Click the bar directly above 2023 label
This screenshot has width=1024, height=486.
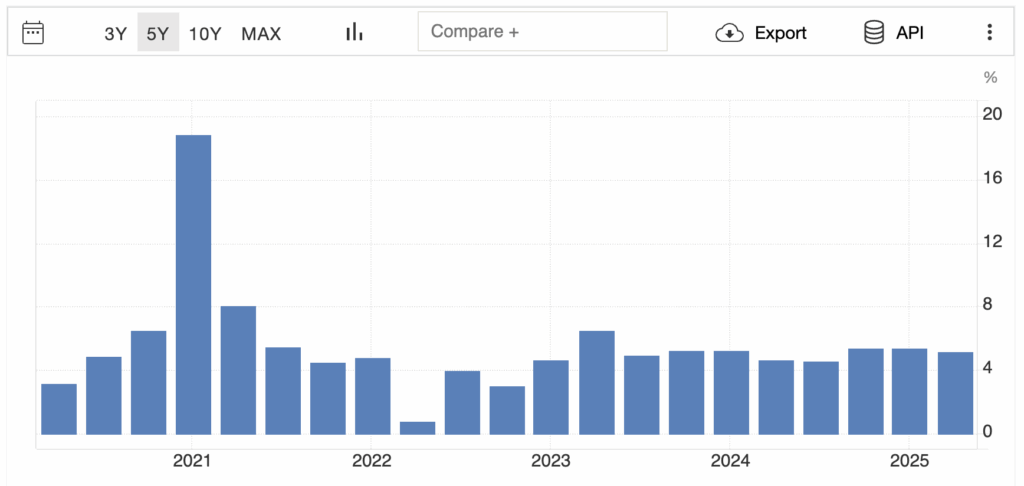point(551,397)
